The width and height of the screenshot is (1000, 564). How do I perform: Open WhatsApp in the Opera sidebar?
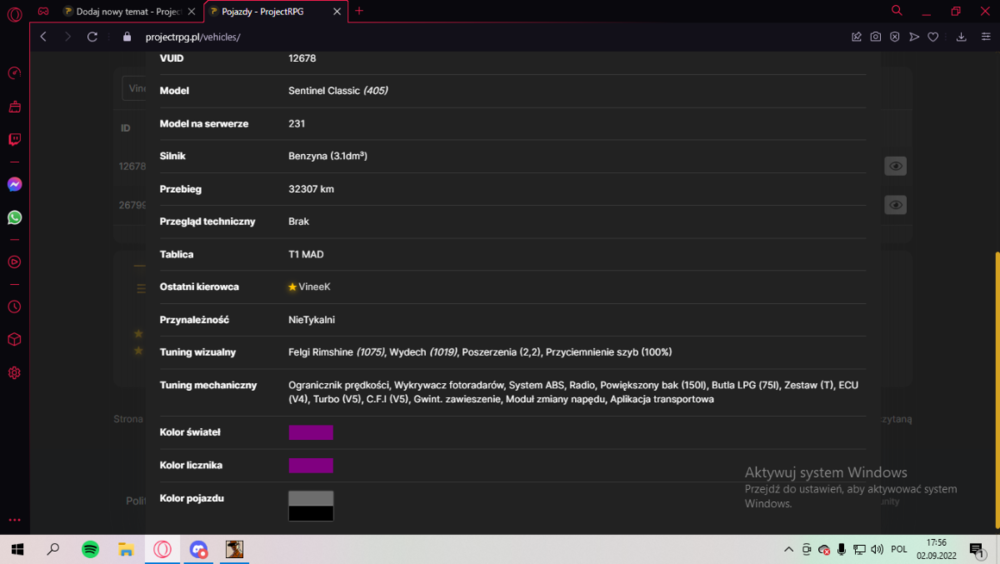15,218
